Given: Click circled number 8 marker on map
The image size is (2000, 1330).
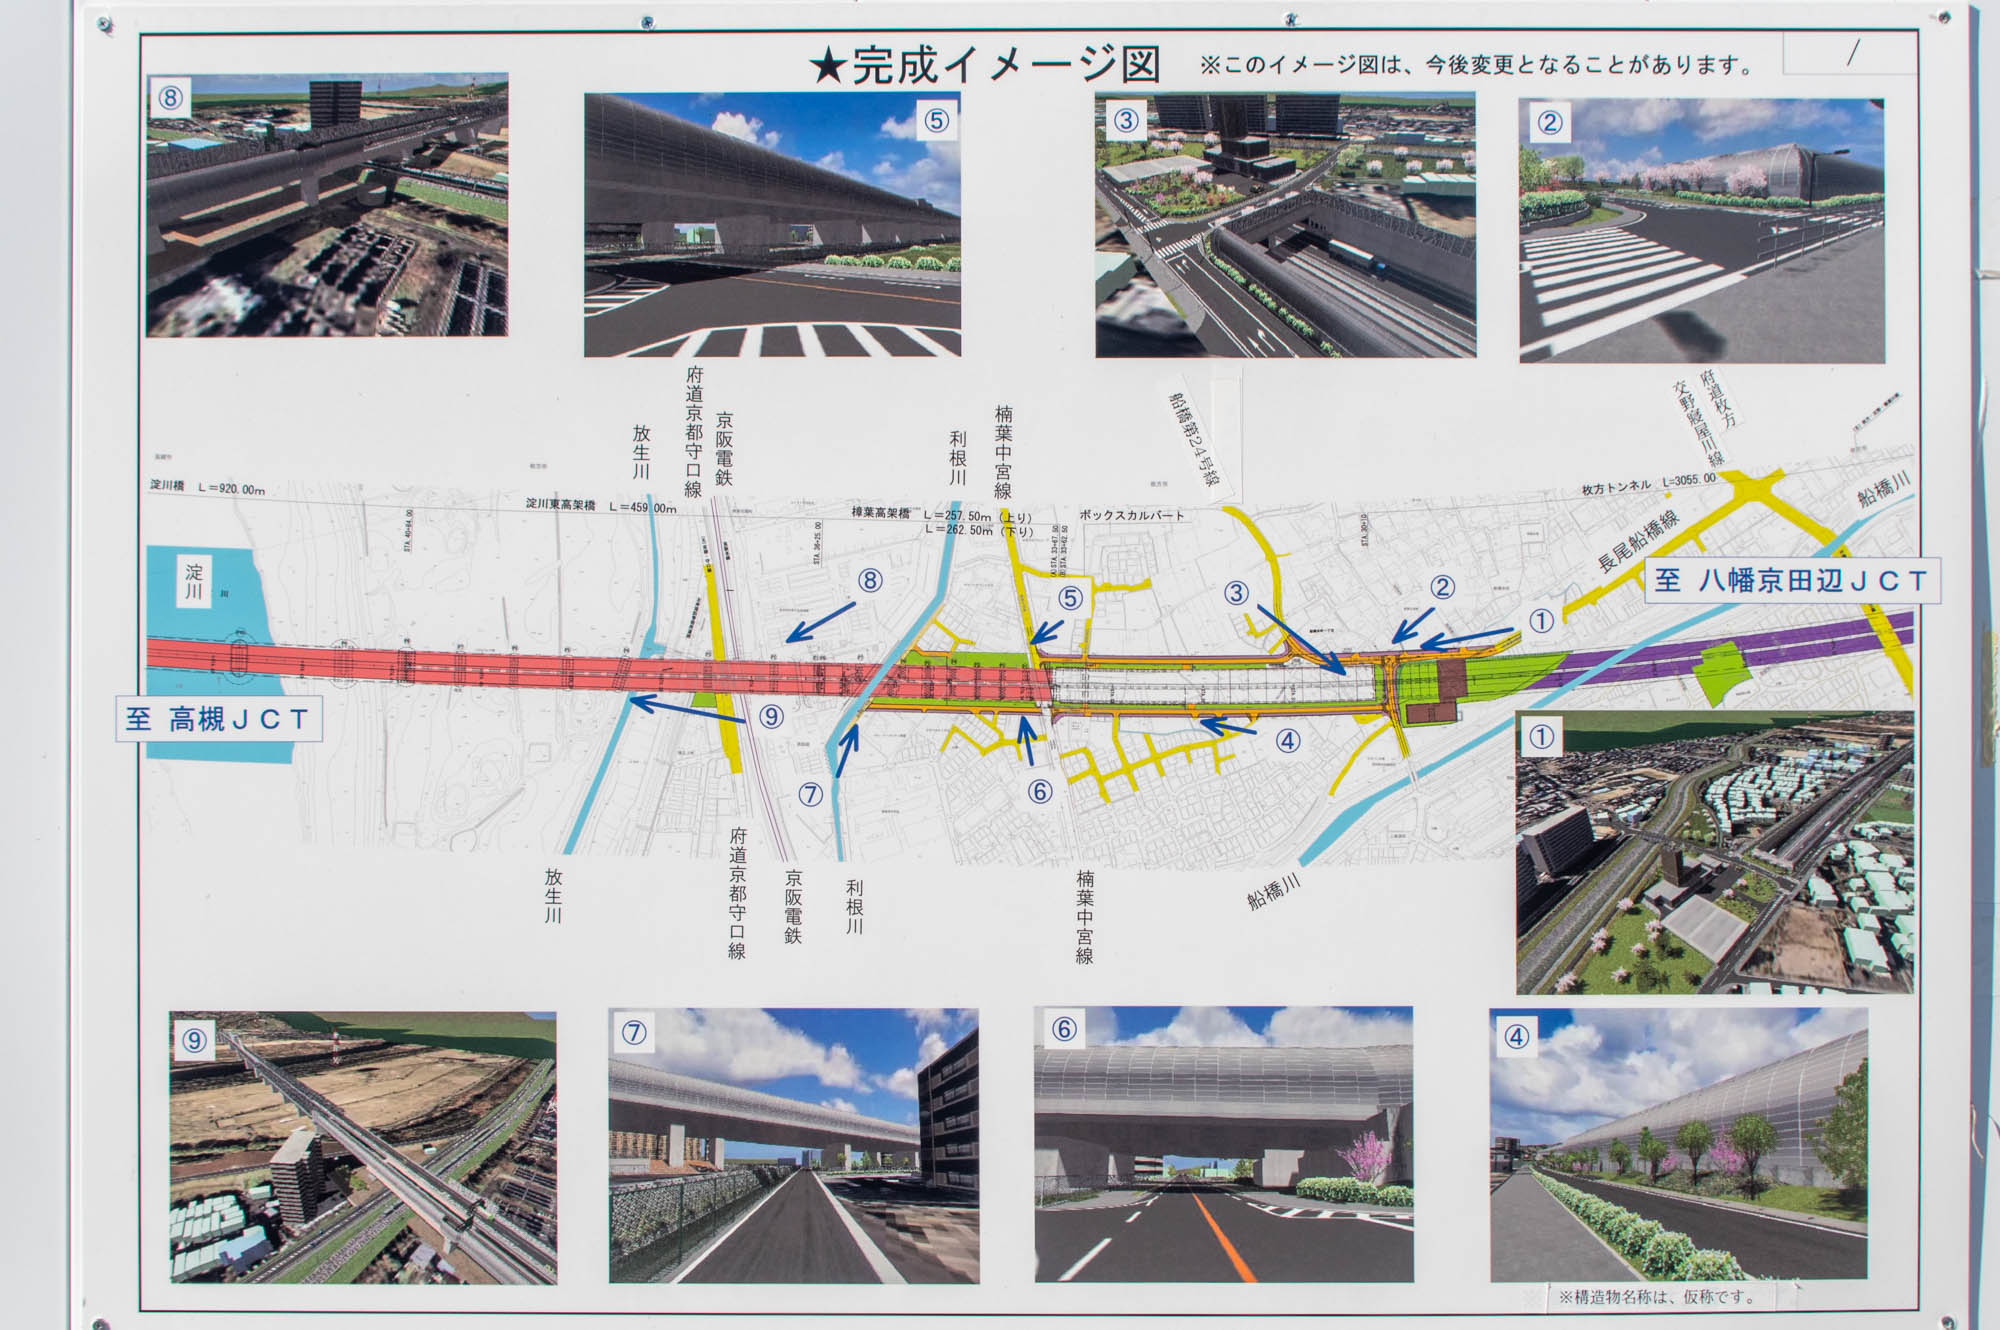Looking at the screenshot, I should (870, 581).
